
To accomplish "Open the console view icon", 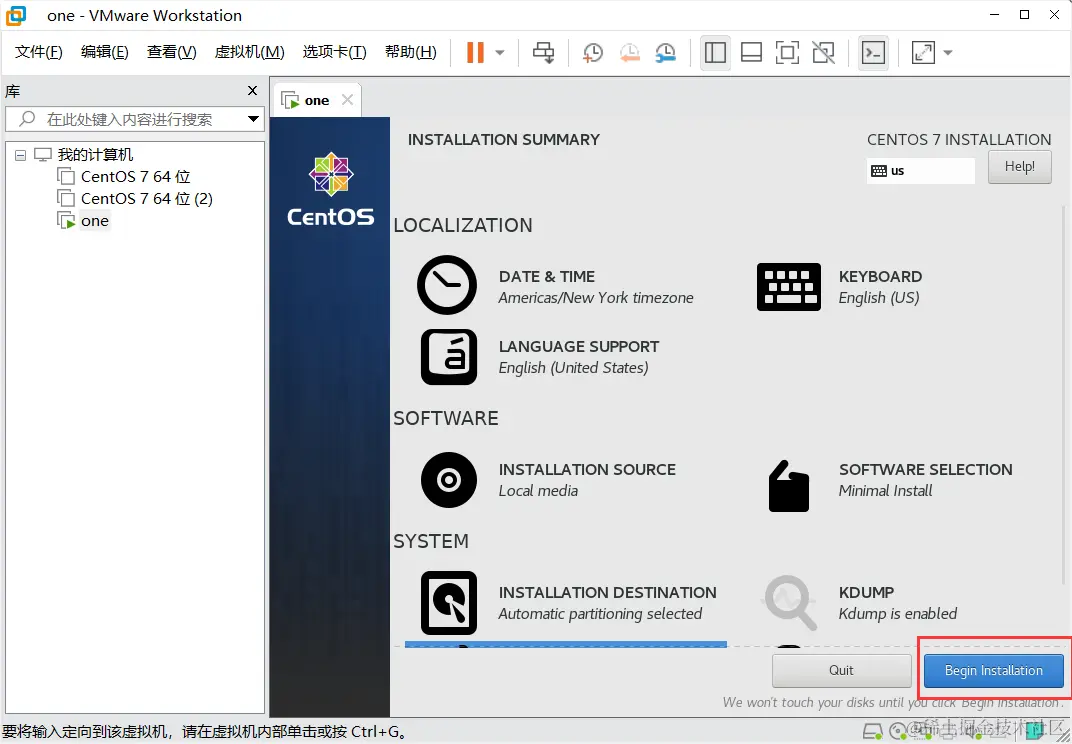I will click(873, 53).
